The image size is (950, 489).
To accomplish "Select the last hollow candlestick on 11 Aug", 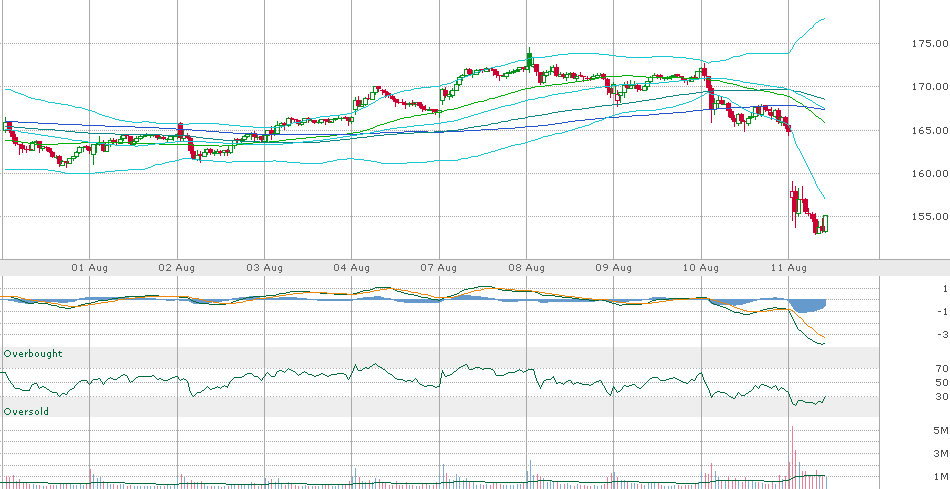I will [x=826, y=223].
